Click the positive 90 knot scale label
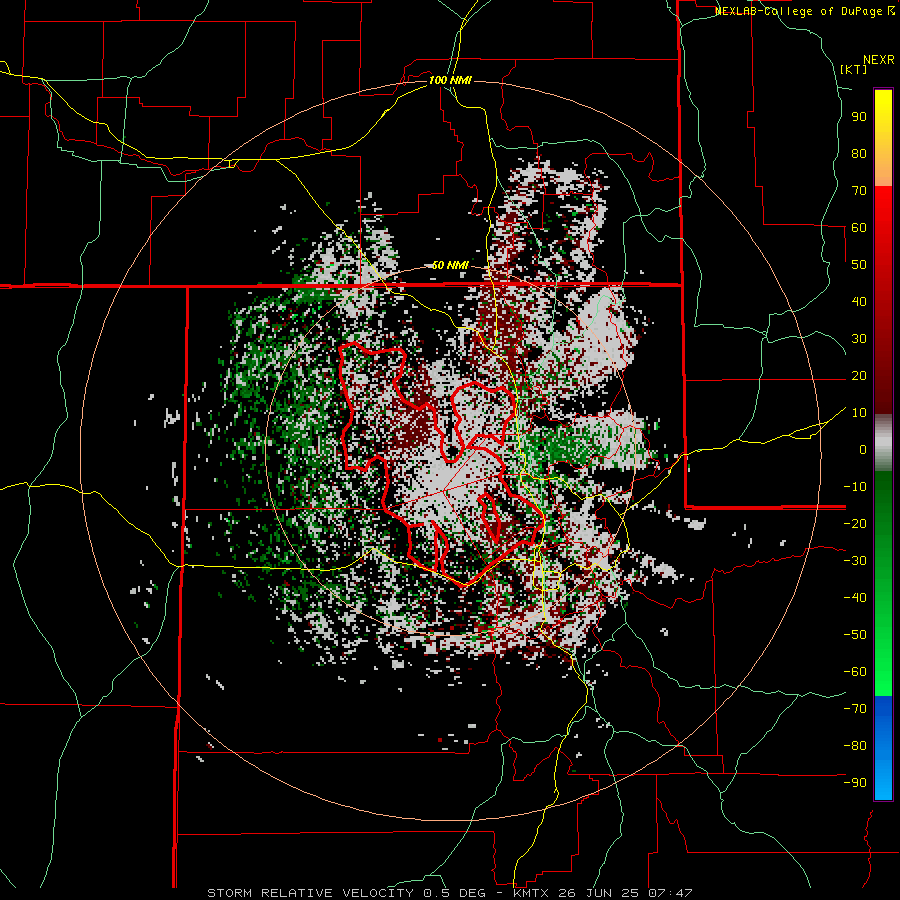The width and height of the screenshot is (900, 900). coord(859,117)
